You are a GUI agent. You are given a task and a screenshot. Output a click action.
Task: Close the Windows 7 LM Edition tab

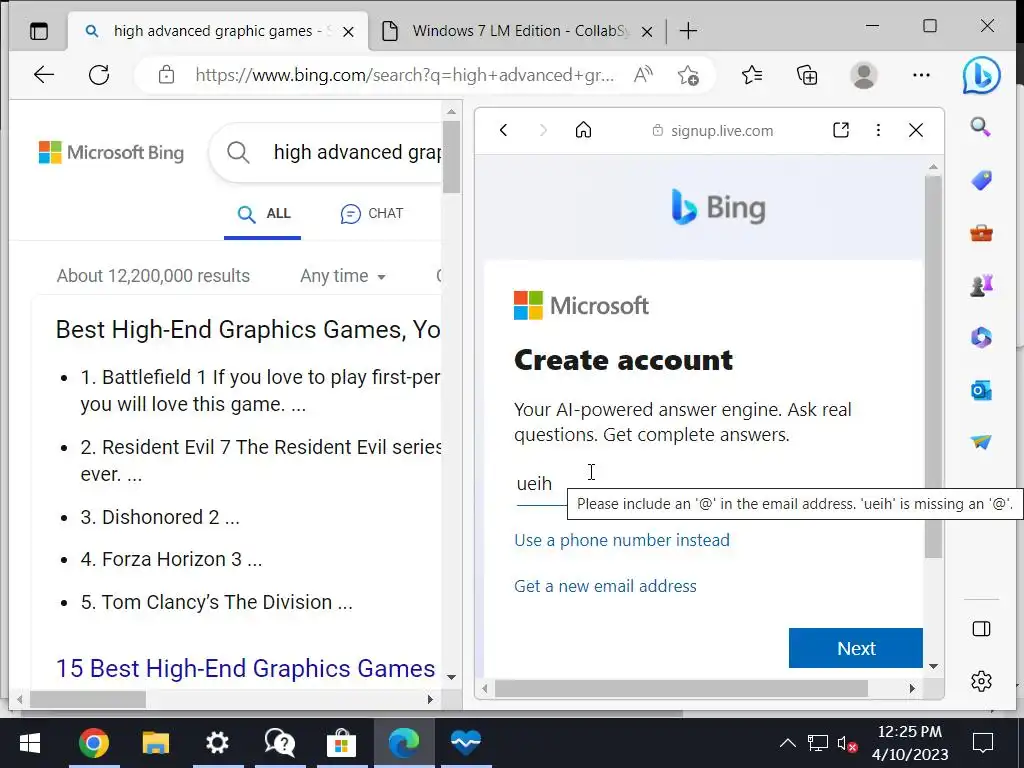647,31
